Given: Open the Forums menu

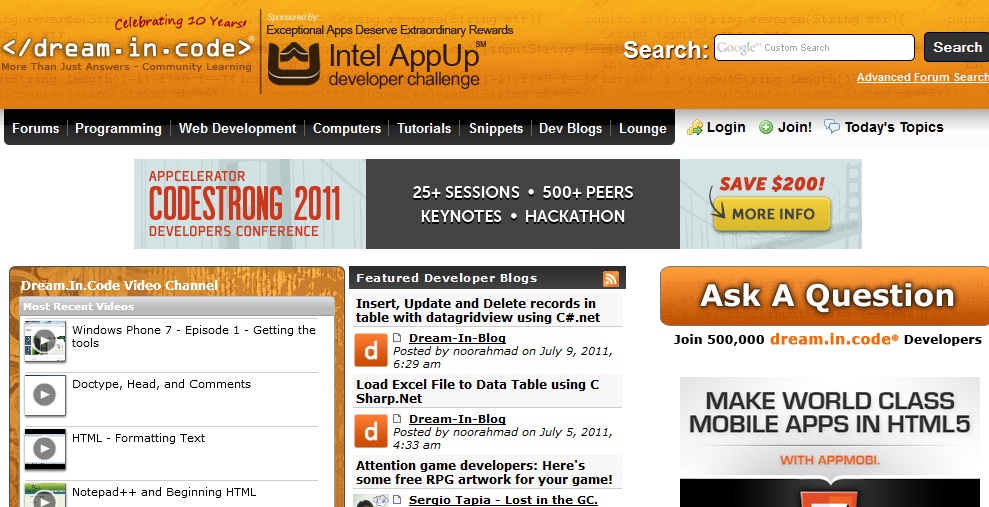Looking at the screenshot, I should click(35, 128).
